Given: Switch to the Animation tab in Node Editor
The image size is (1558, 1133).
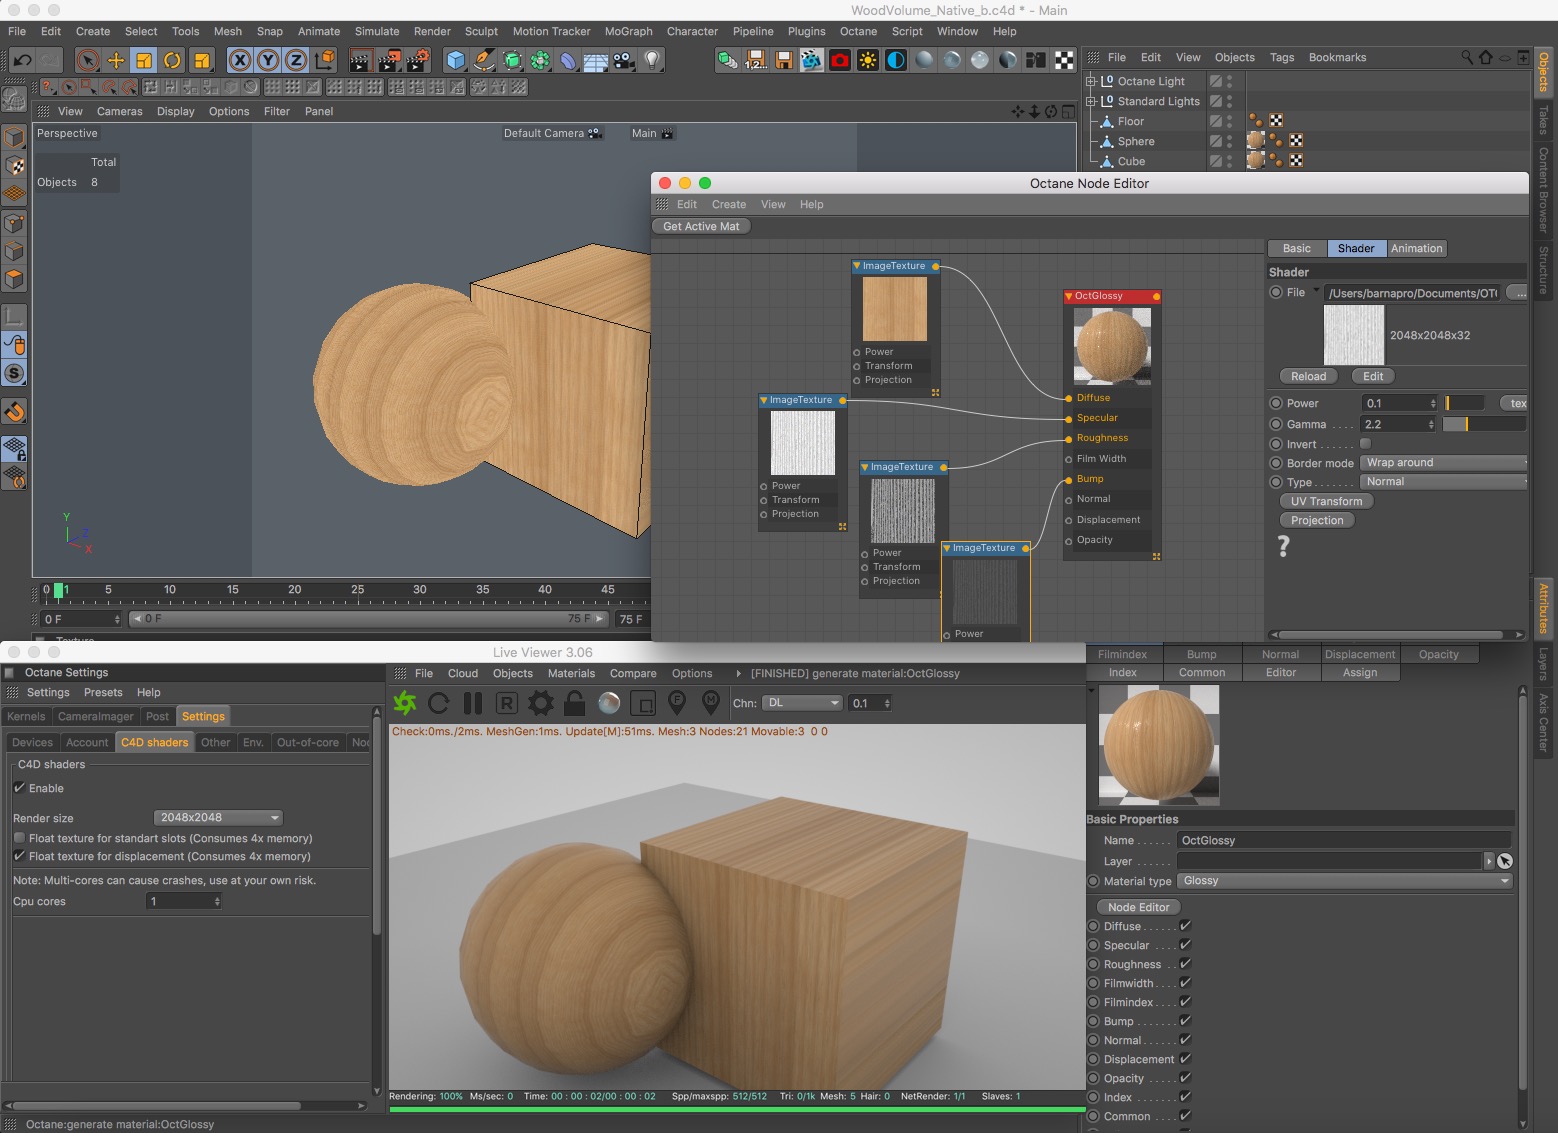Looking at the screenshot, I should (x=1416, y=249).
